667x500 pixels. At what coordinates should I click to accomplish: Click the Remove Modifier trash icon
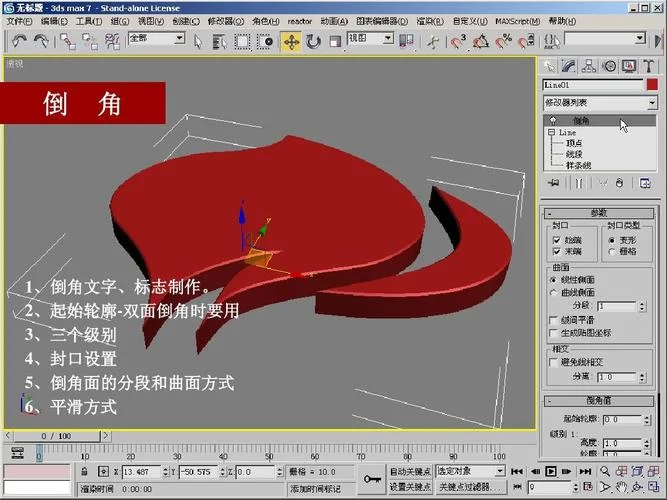(619, 183)
